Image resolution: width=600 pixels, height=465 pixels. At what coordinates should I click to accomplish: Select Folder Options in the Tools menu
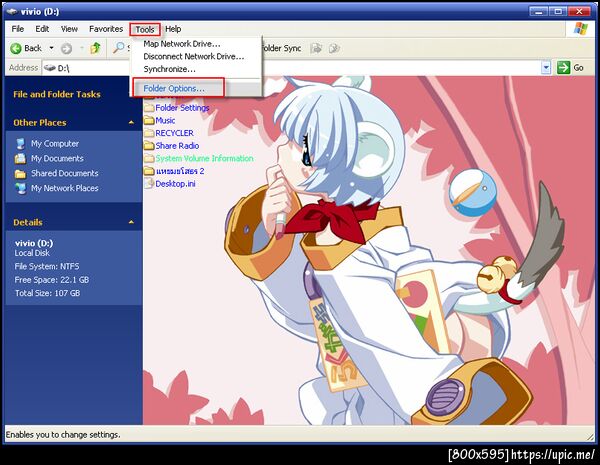(196, 88)
